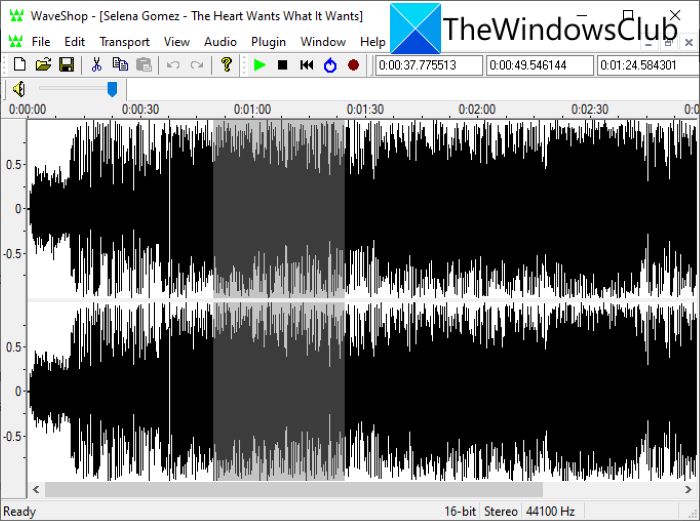Click the Ready status text
This screenshot has height=521, width=700.
click(20, 511)
